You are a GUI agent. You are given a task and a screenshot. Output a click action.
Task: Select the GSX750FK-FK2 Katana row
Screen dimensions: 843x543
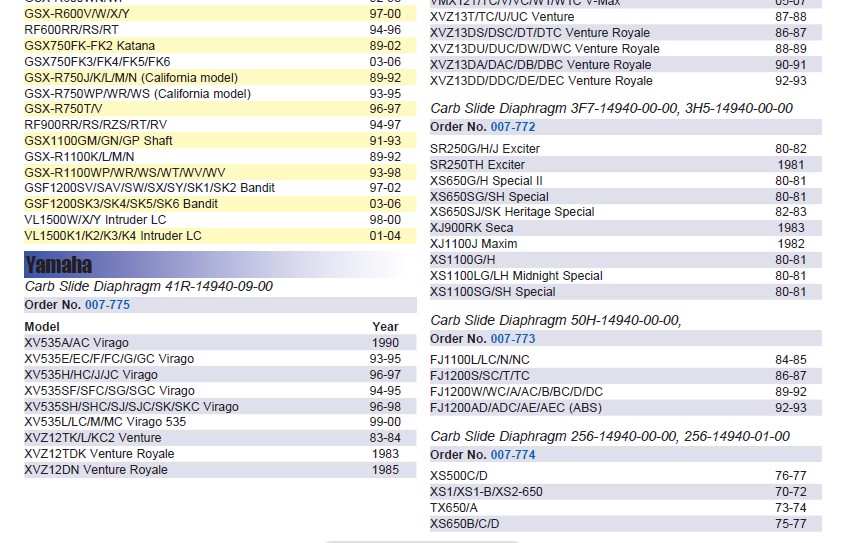(220, 46)
